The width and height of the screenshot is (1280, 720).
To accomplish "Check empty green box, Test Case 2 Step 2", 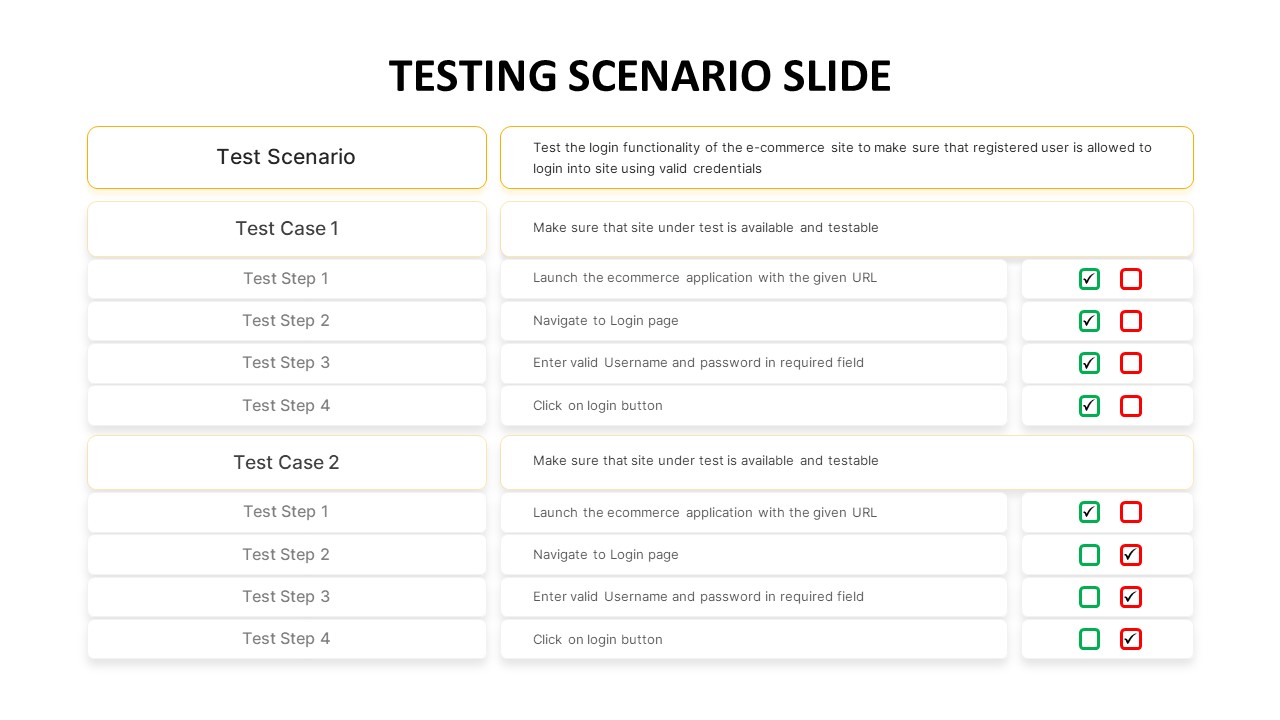I will (1089, 555).
